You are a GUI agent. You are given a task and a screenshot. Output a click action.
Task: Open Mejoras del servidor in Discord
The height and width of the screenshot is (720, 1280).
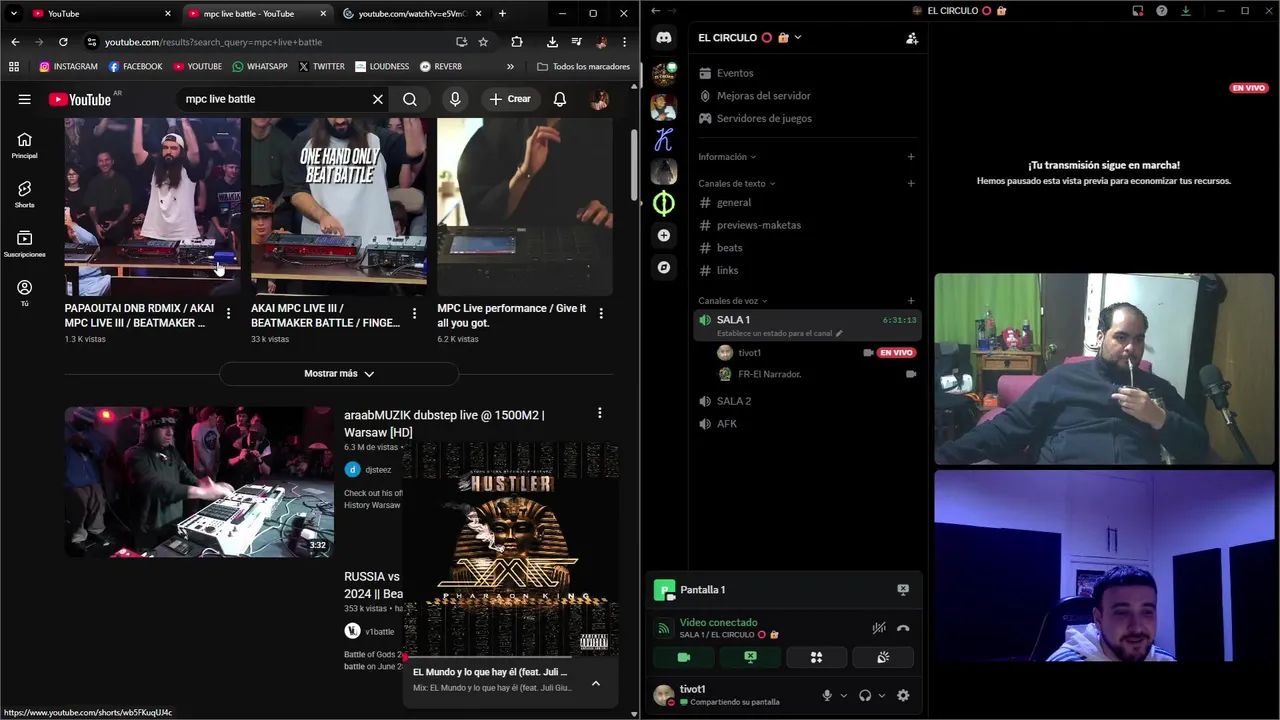click(807, 96)
